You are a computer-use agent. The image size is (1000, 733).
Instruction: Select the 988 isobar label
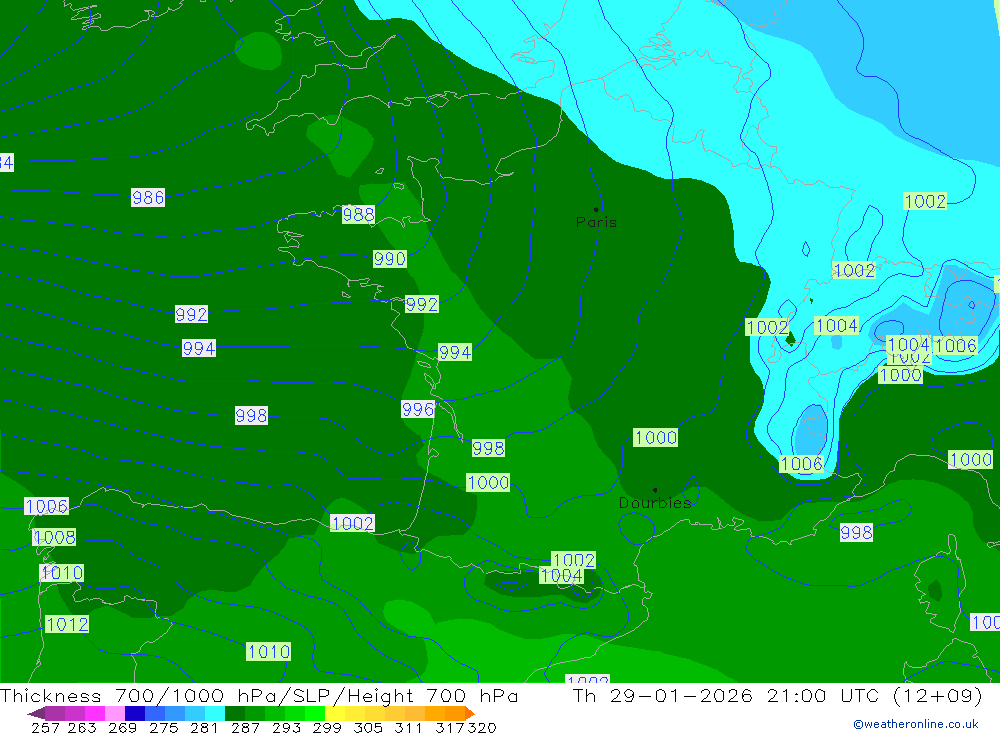click(x=358, y=214)
